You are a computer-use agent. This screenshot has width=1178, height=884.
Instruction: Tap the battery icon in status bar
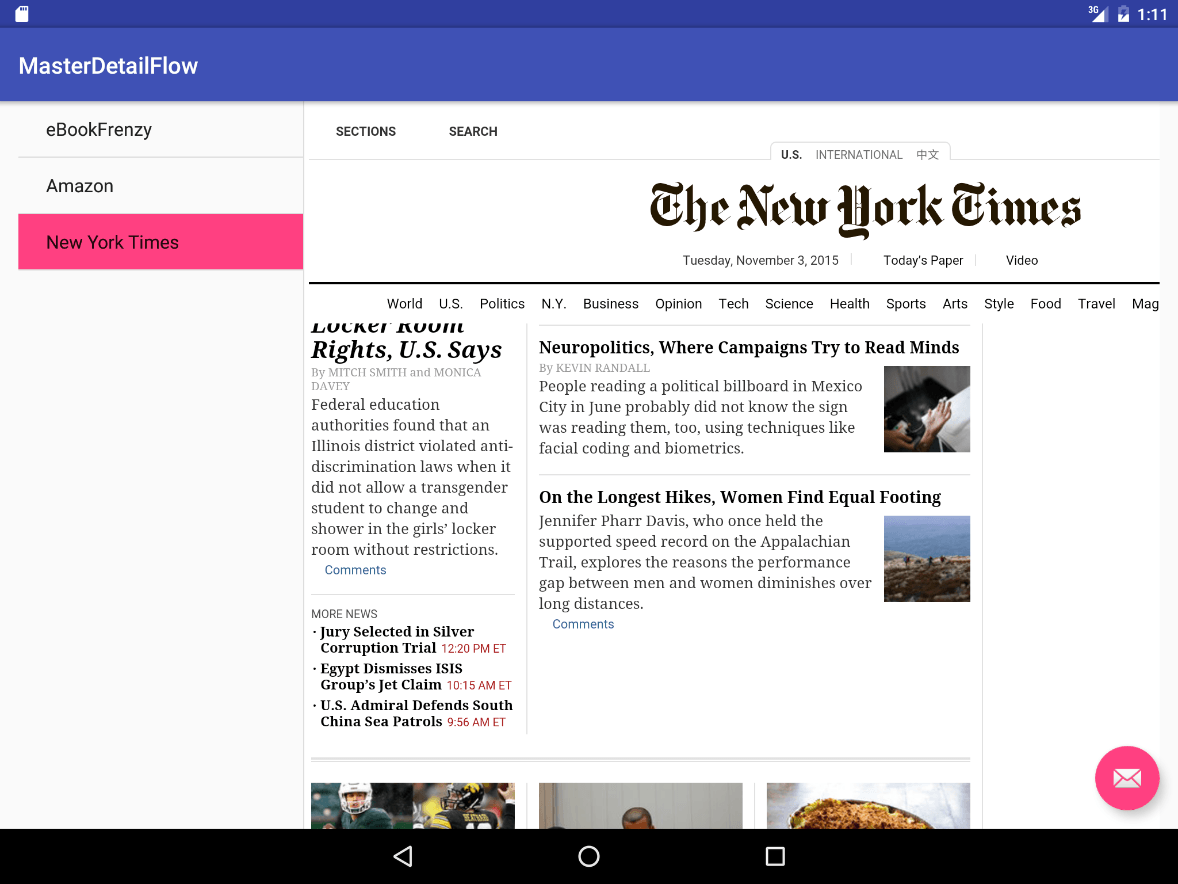tap(1123, 14)
